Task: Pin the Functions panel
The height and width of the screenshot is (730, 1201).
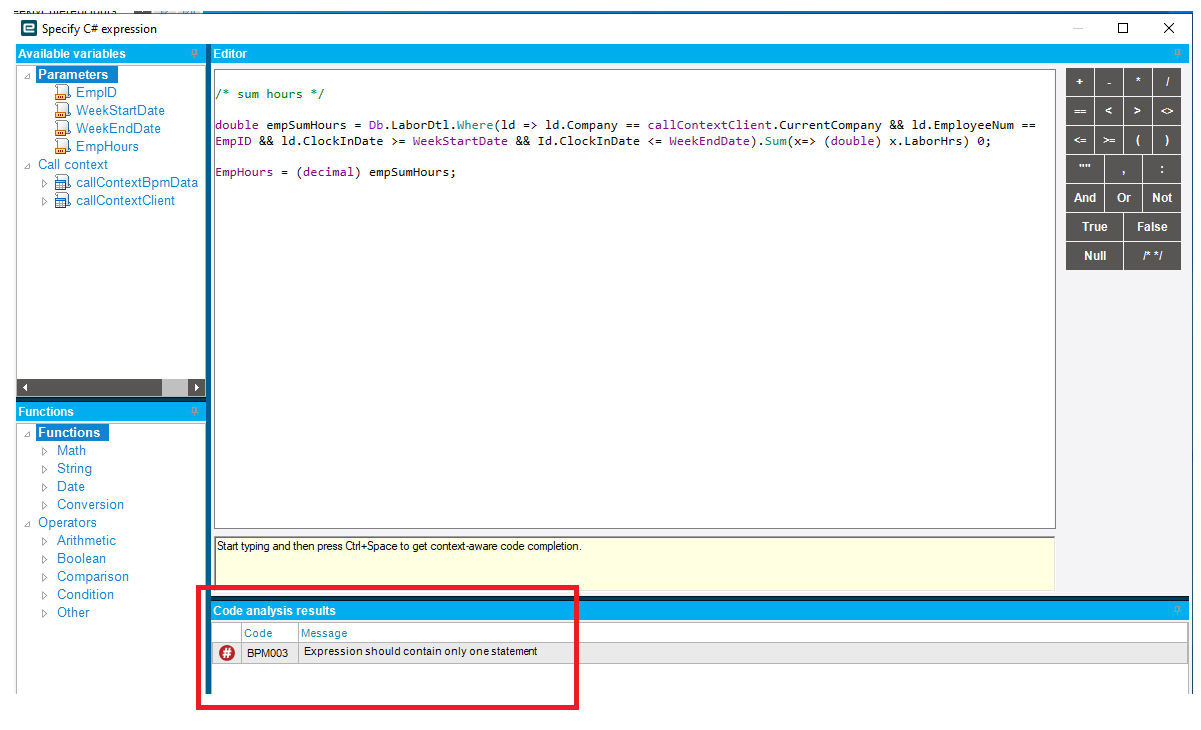Action: [194, 412]
